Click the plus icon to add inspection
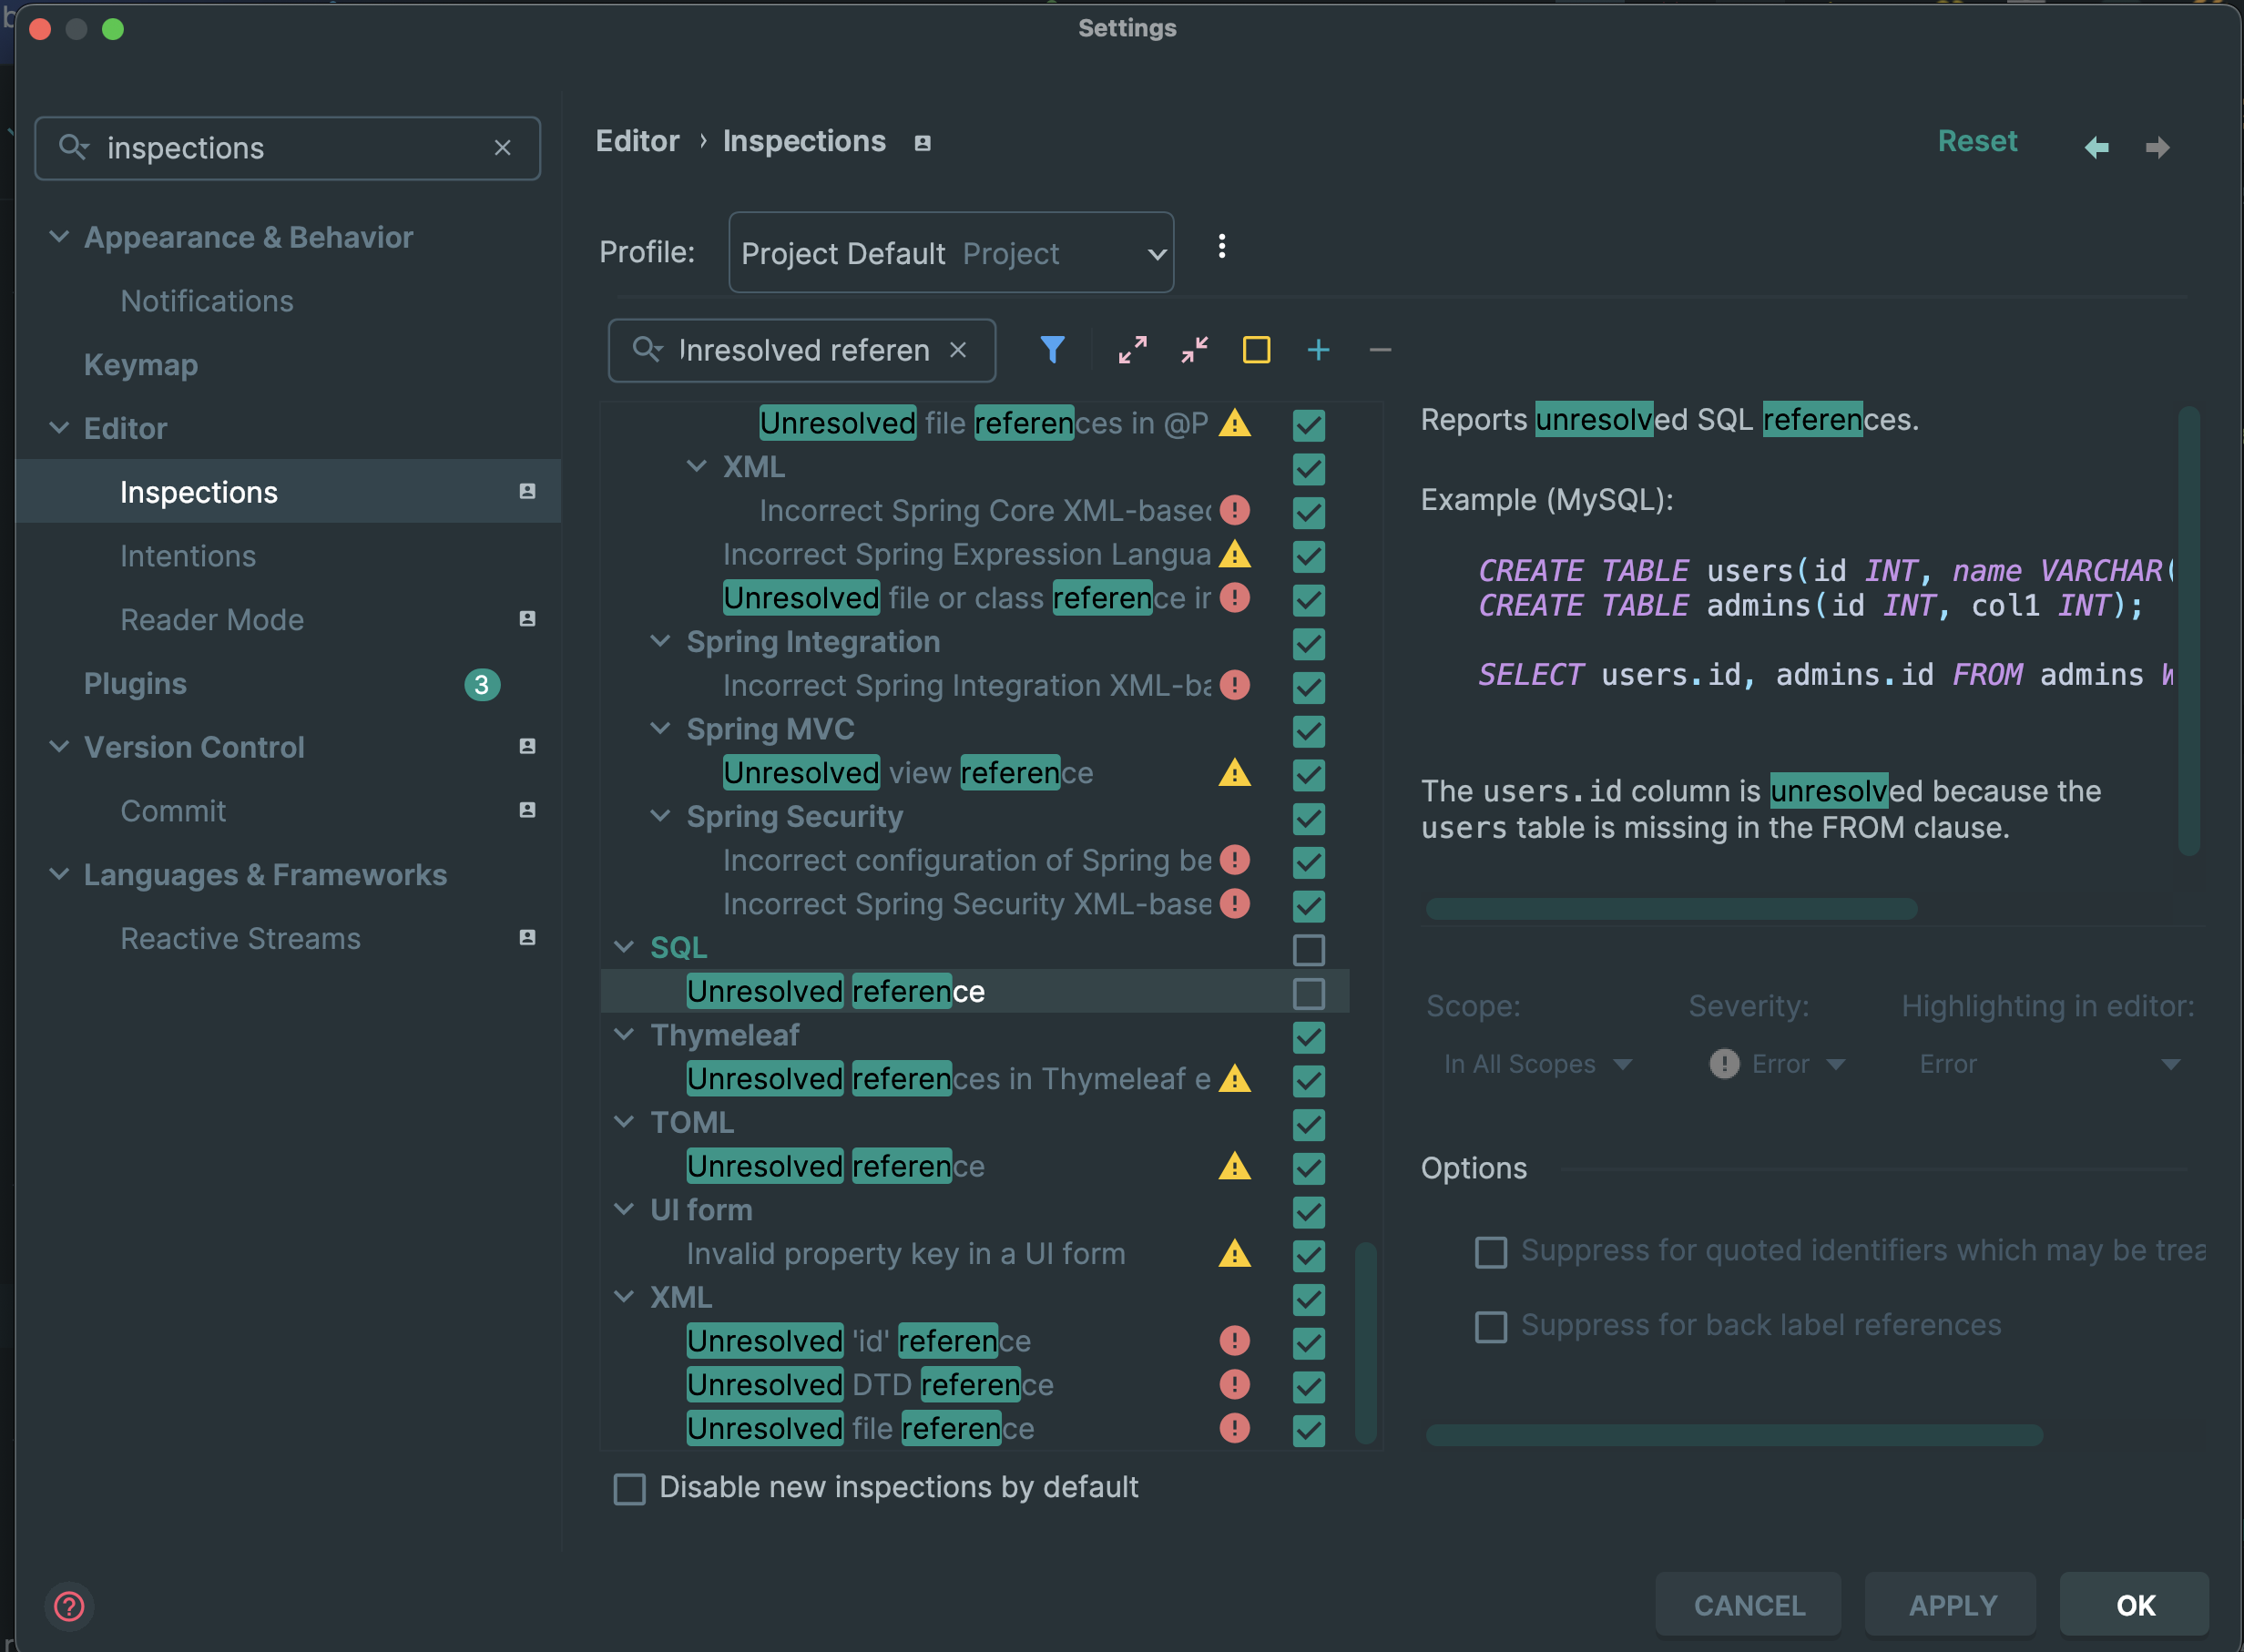2244x1652 pixels. click(1318, 350)
